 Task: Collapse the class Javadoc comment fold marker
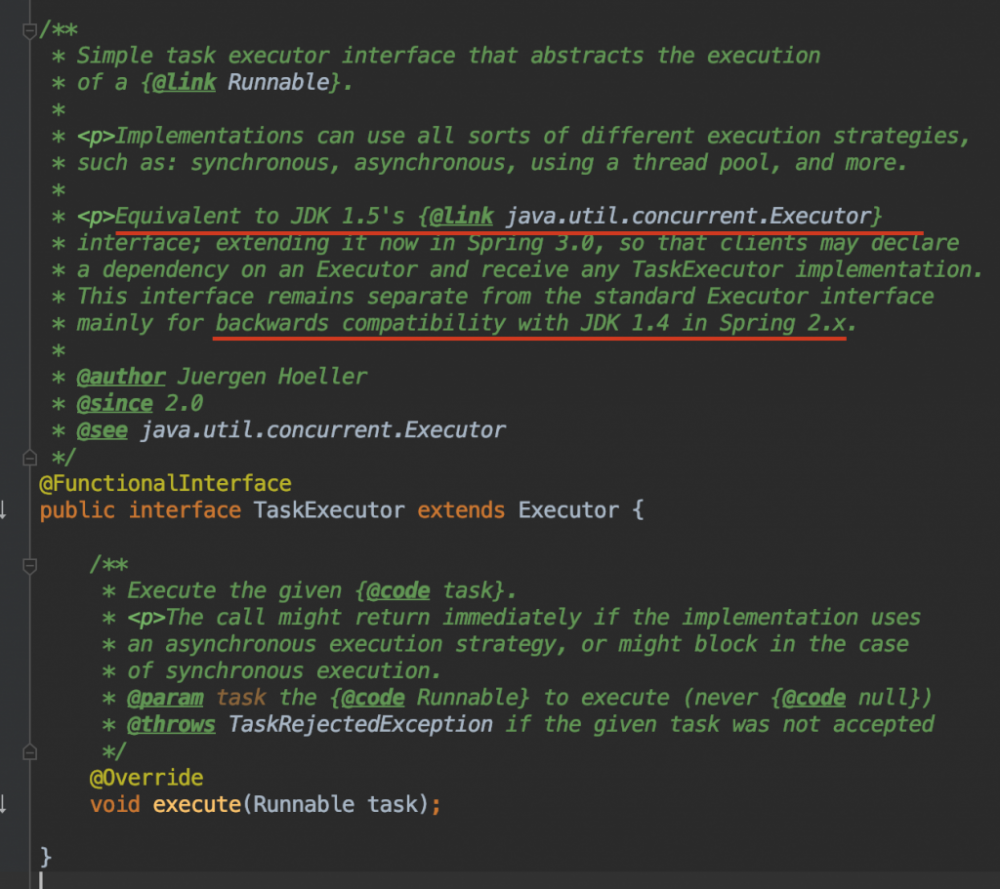(29, 30)
